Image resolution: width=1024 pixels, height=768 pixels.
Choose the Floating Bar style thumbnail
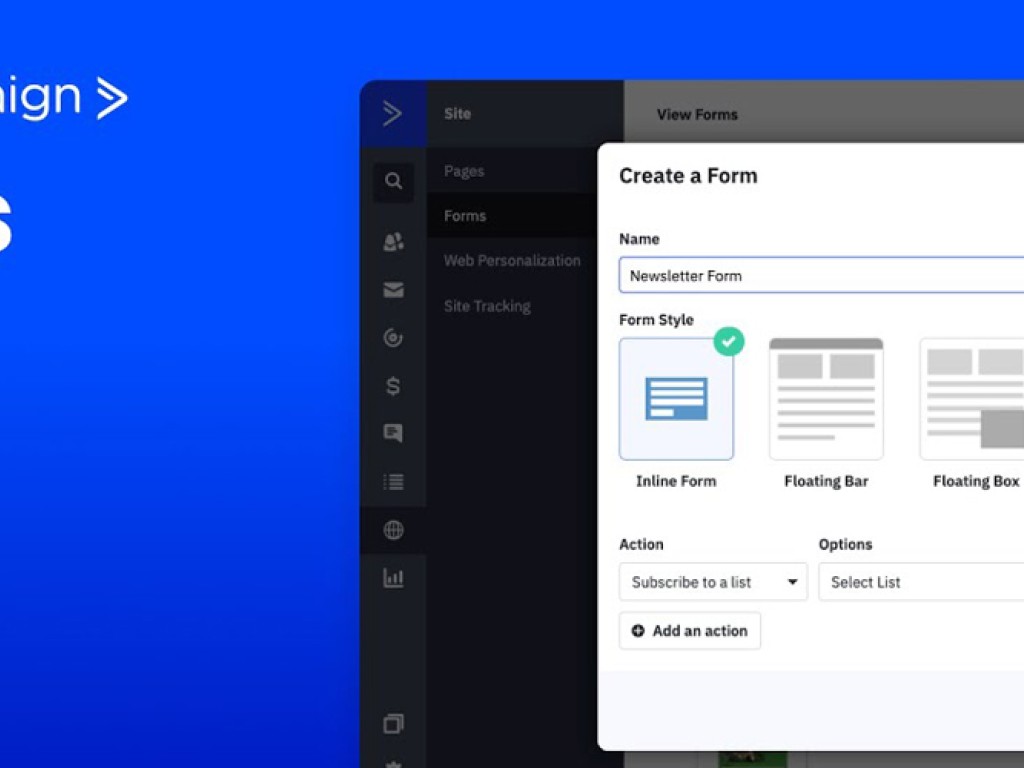tap(826, 399)
